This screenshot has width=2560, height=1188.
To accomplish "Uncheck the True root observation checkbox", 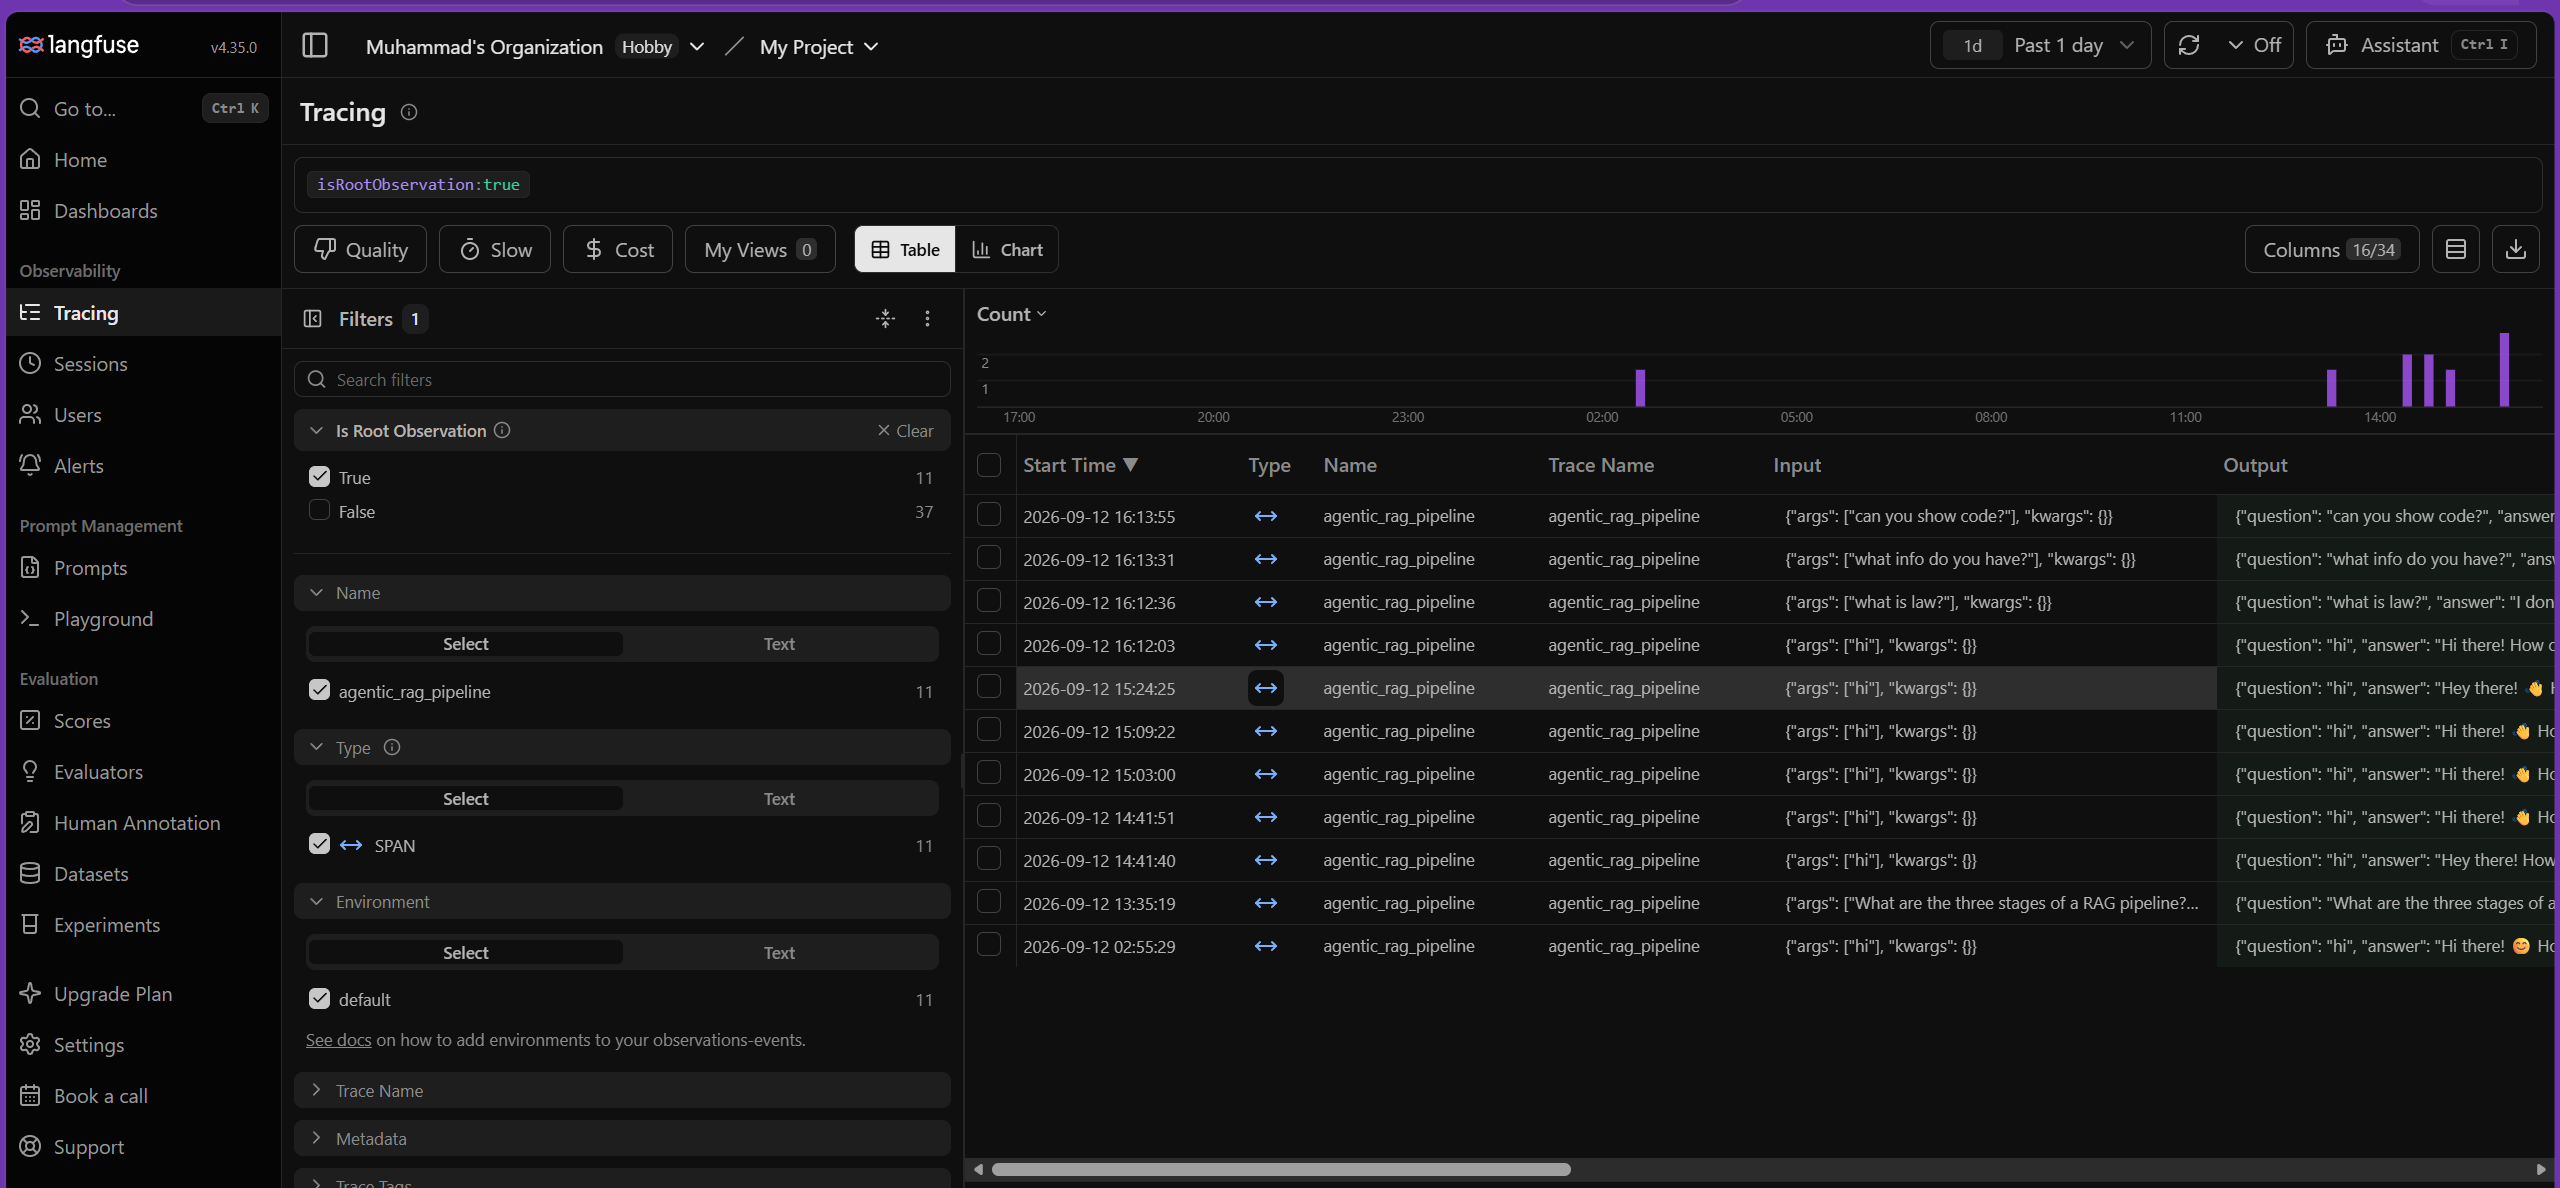I will [319, 477].
